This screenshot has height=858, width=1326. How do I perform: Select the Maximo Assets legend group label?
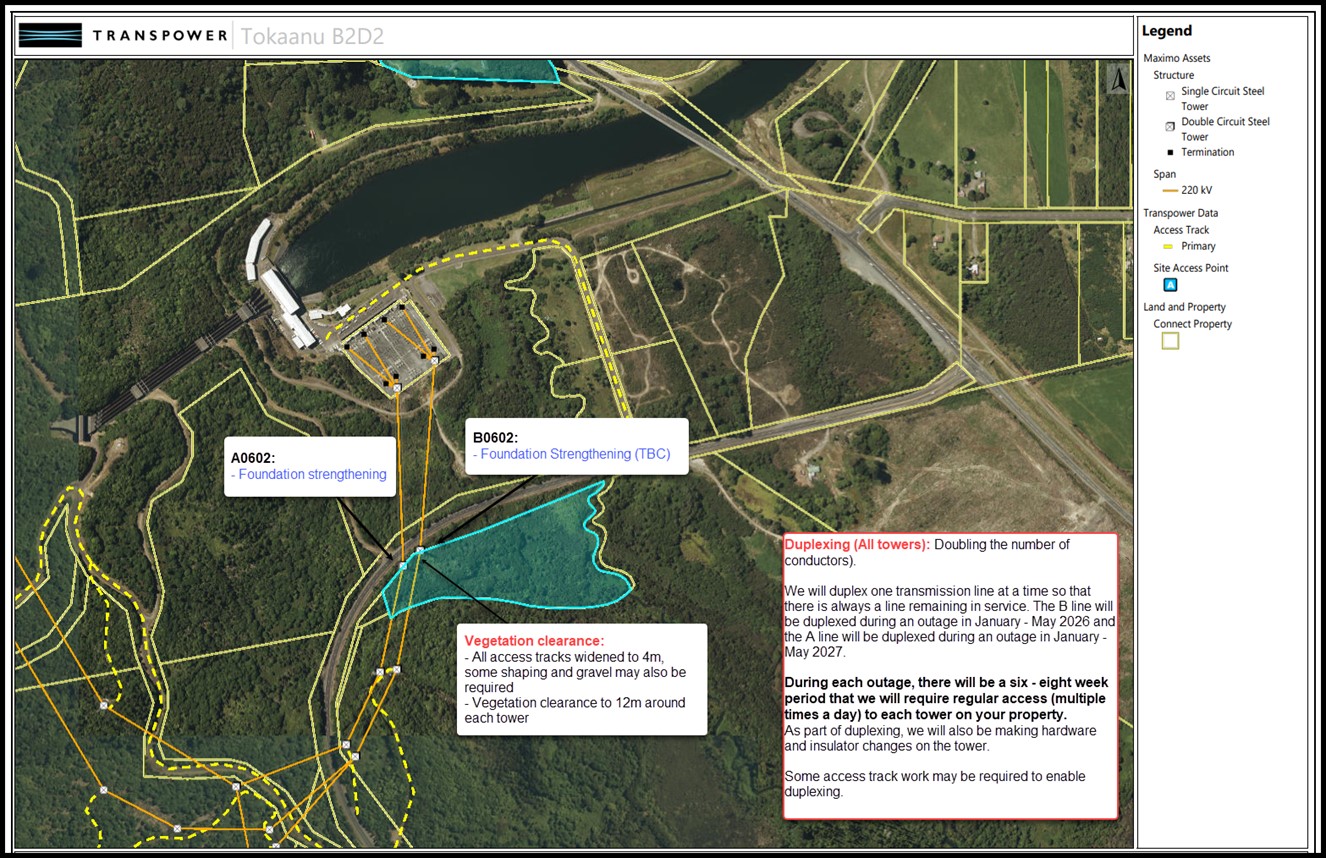[x=1176, y=58]
